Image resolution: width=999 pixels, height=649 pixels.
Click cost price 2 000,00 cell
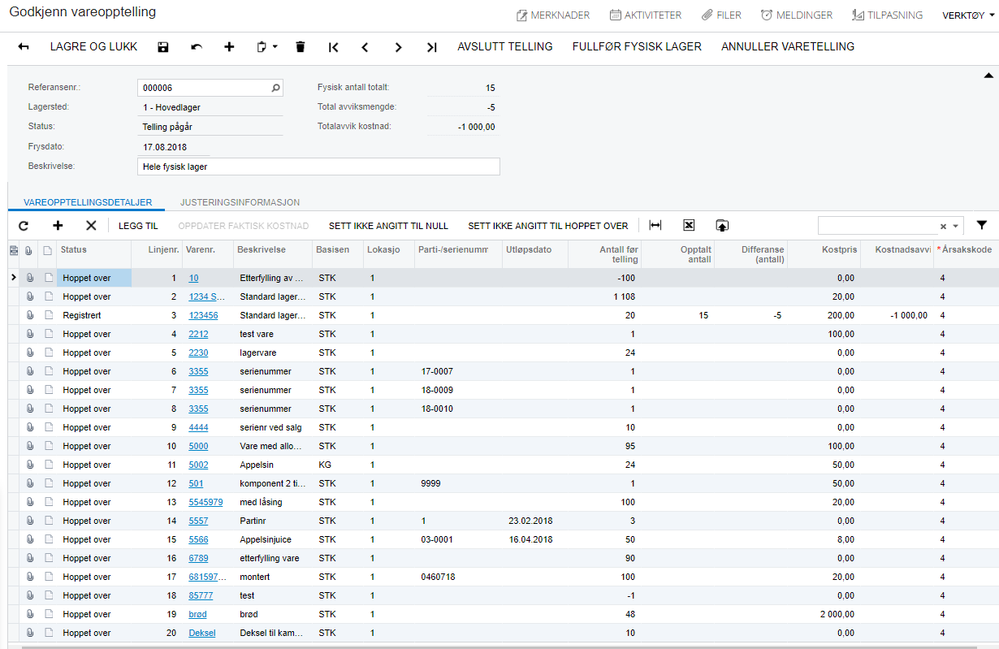tap(824, 615)
